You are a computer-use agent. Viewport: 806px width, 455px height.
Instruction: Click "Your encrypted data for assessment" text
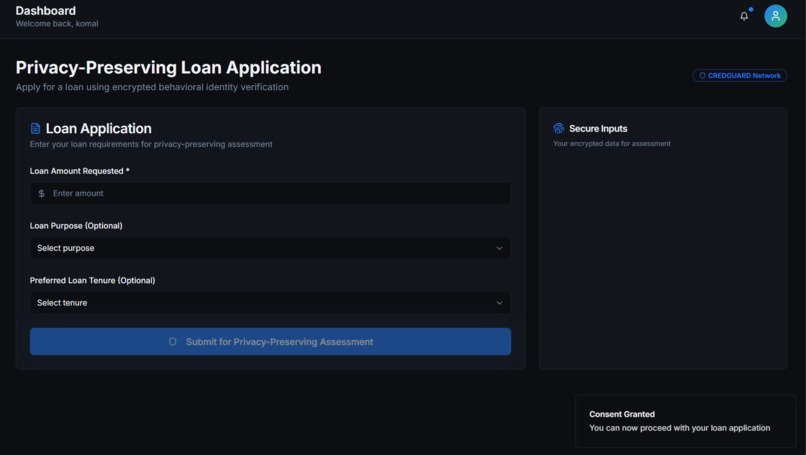point(612,143)
